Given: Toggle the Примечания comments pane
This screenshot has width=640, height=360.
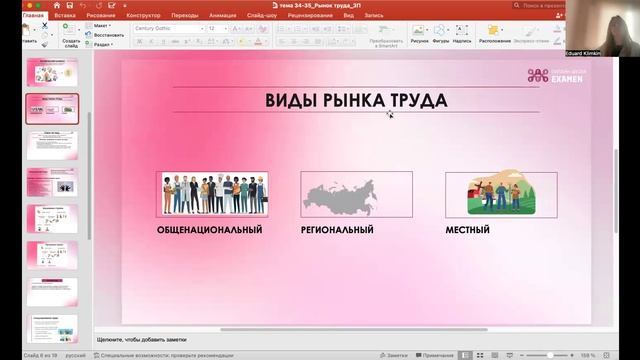Looking at the screenshot, I should click(434, 355).
